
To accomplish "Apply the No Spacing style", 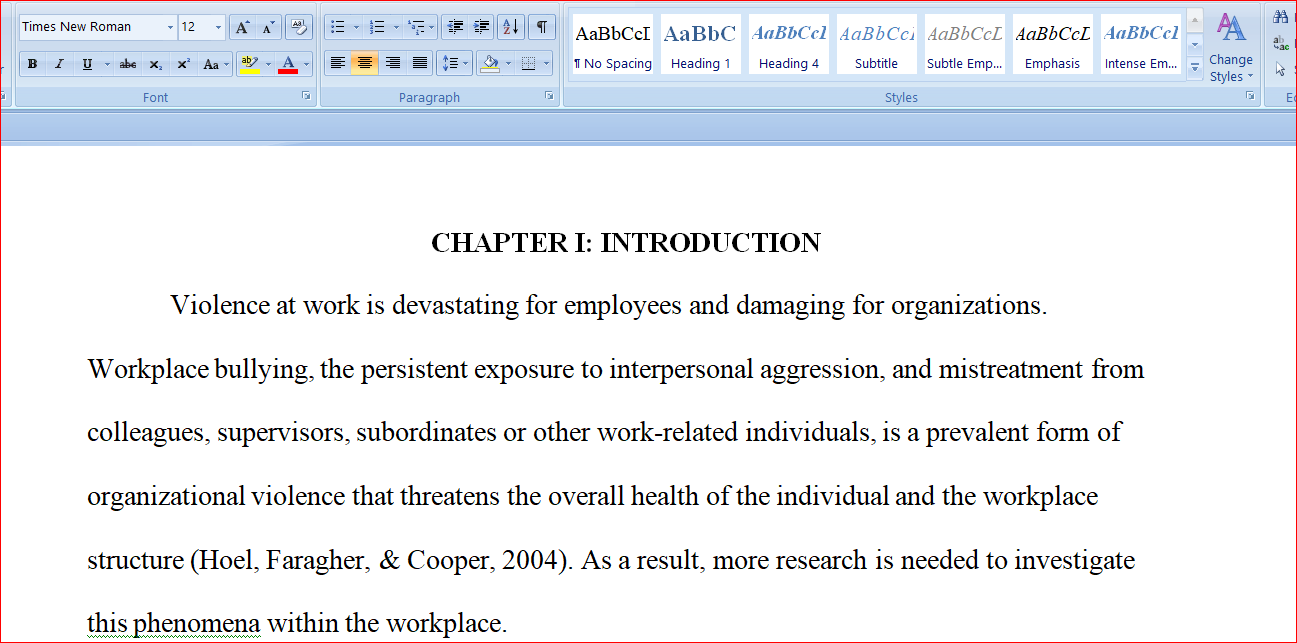I will [613, 45].
